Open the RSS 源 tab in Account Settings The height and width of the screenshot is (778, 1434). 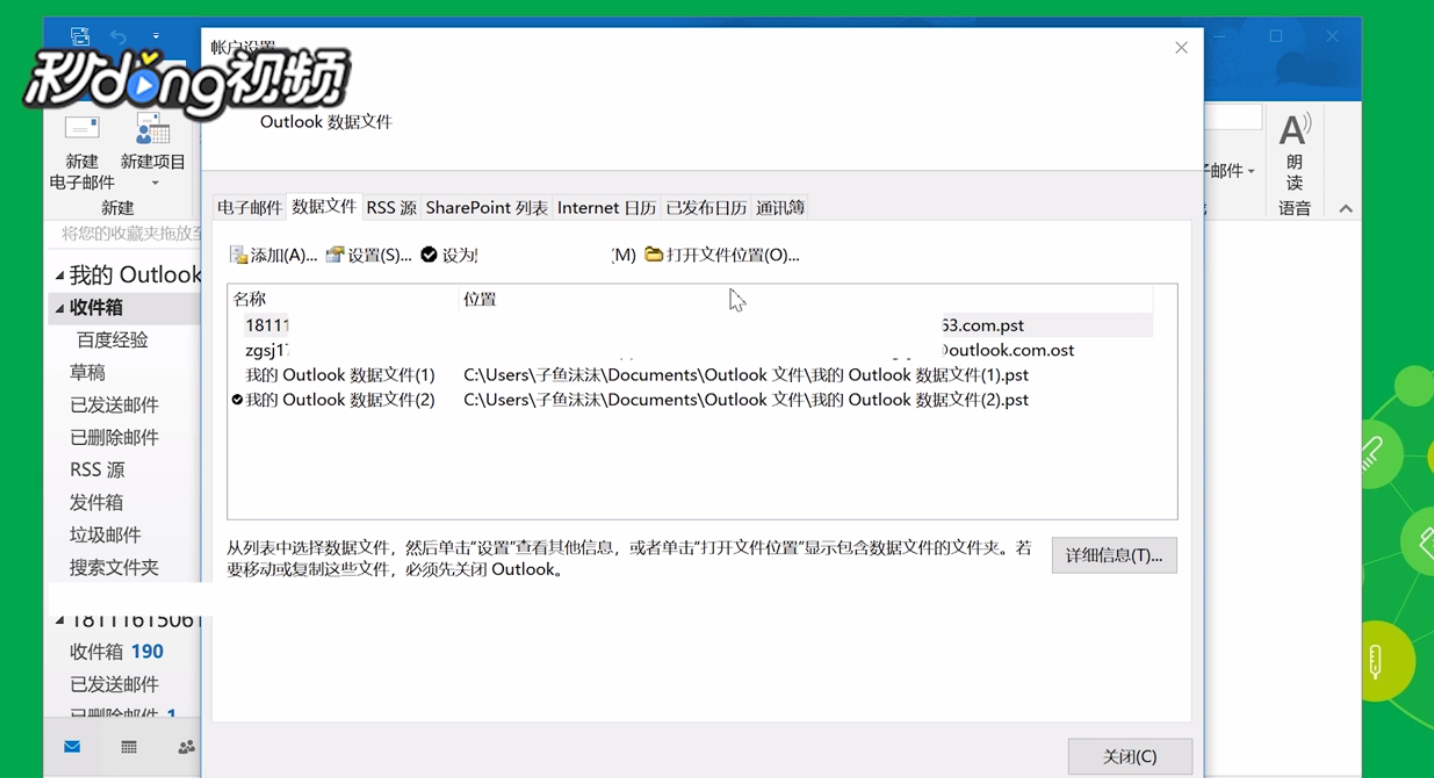pos(391,207)
